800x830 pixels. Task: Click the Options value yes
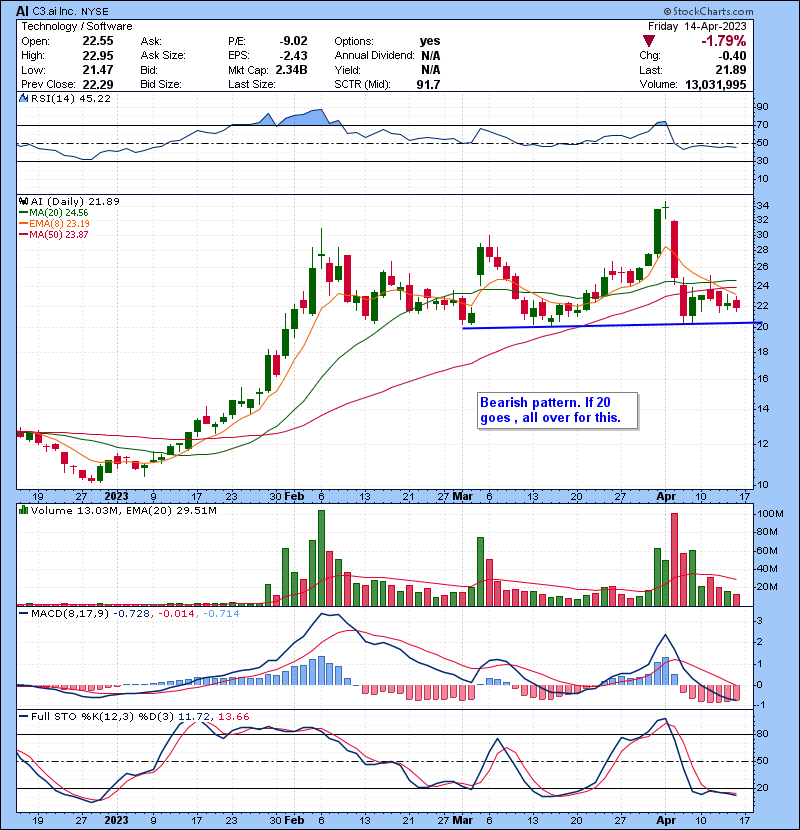[429, 41]
